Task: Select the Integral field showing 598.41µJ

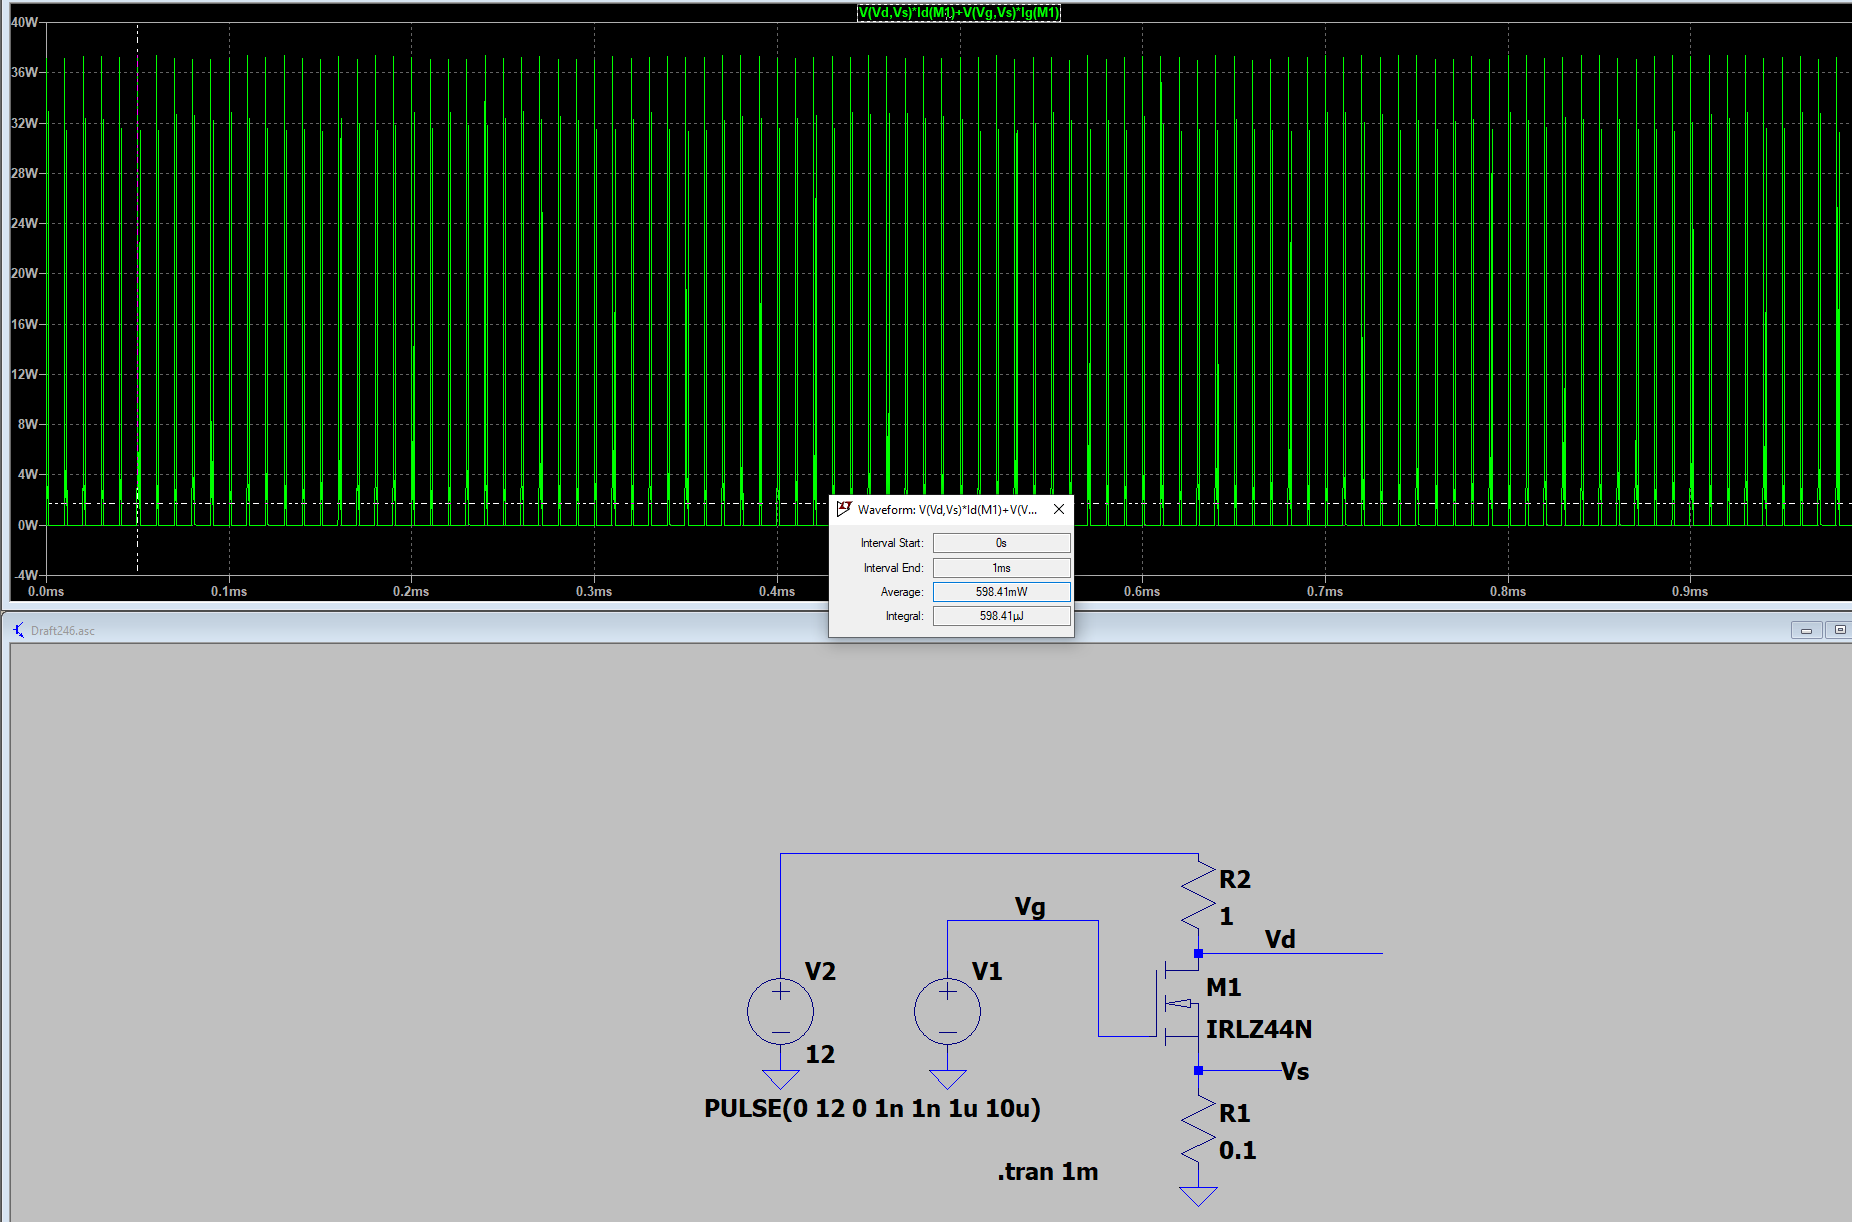Action: 1001,616
